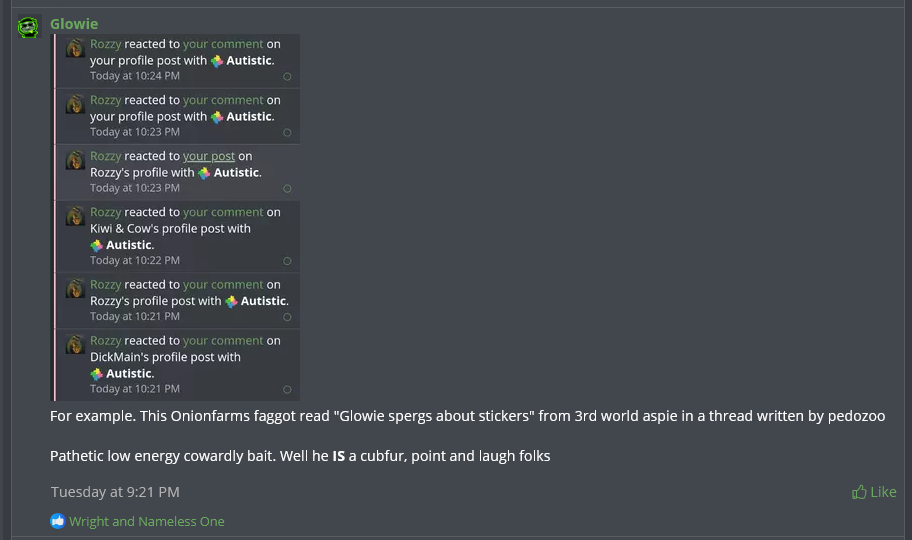Click the thumbs-up Like icon

coord(859,492)
